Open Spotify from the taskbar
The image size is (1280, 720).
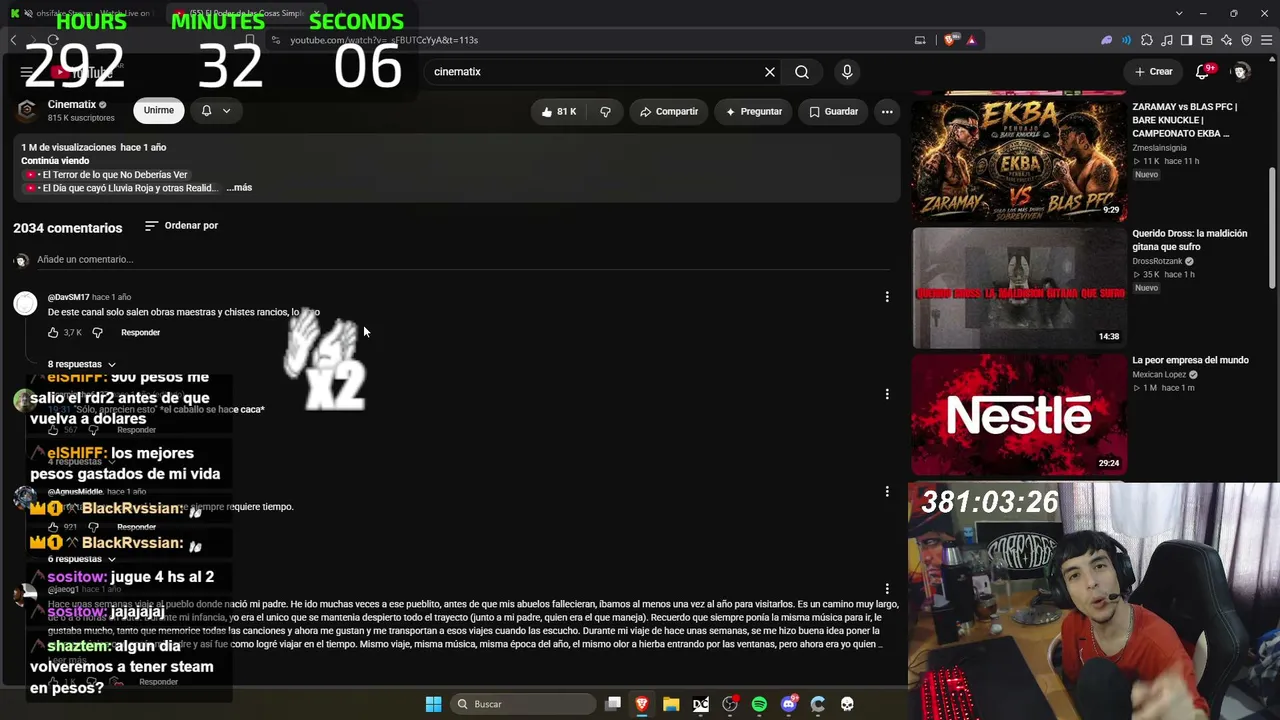[759, 704]
